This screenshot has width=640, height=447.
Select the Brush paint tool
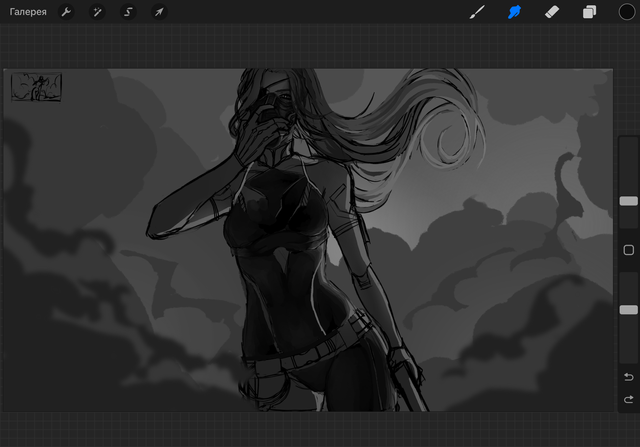coord(477,12)
